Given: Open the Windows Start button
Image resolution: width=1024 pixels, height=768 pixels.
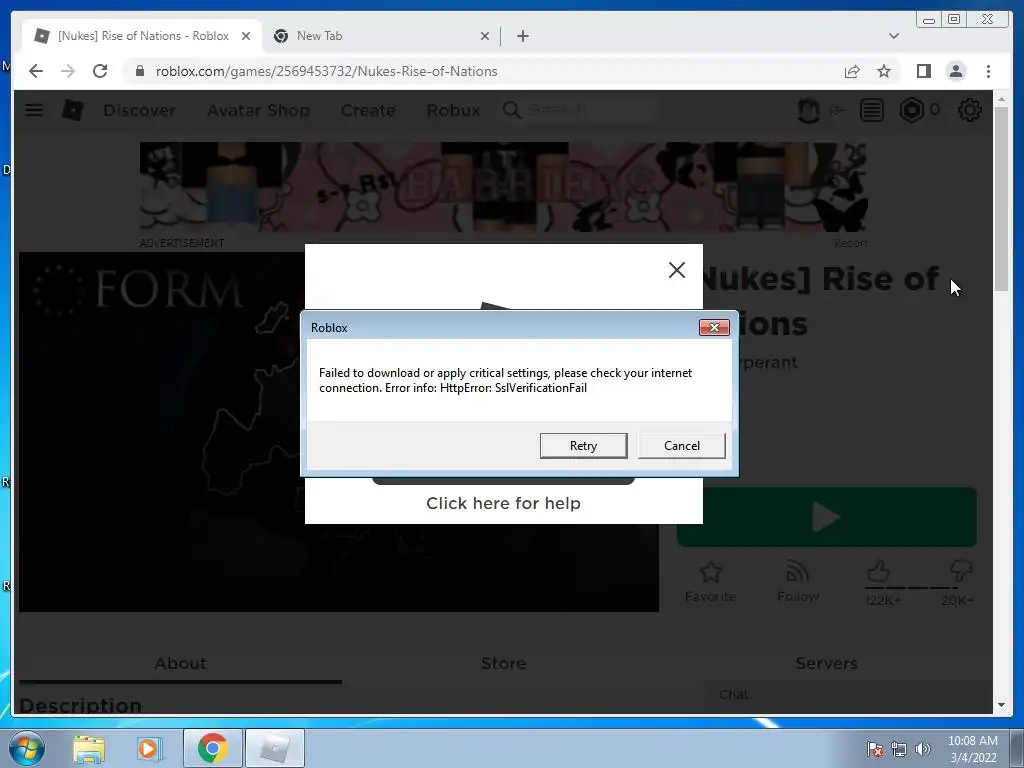Looking at the screenshot, I should [x=27, y=748].
